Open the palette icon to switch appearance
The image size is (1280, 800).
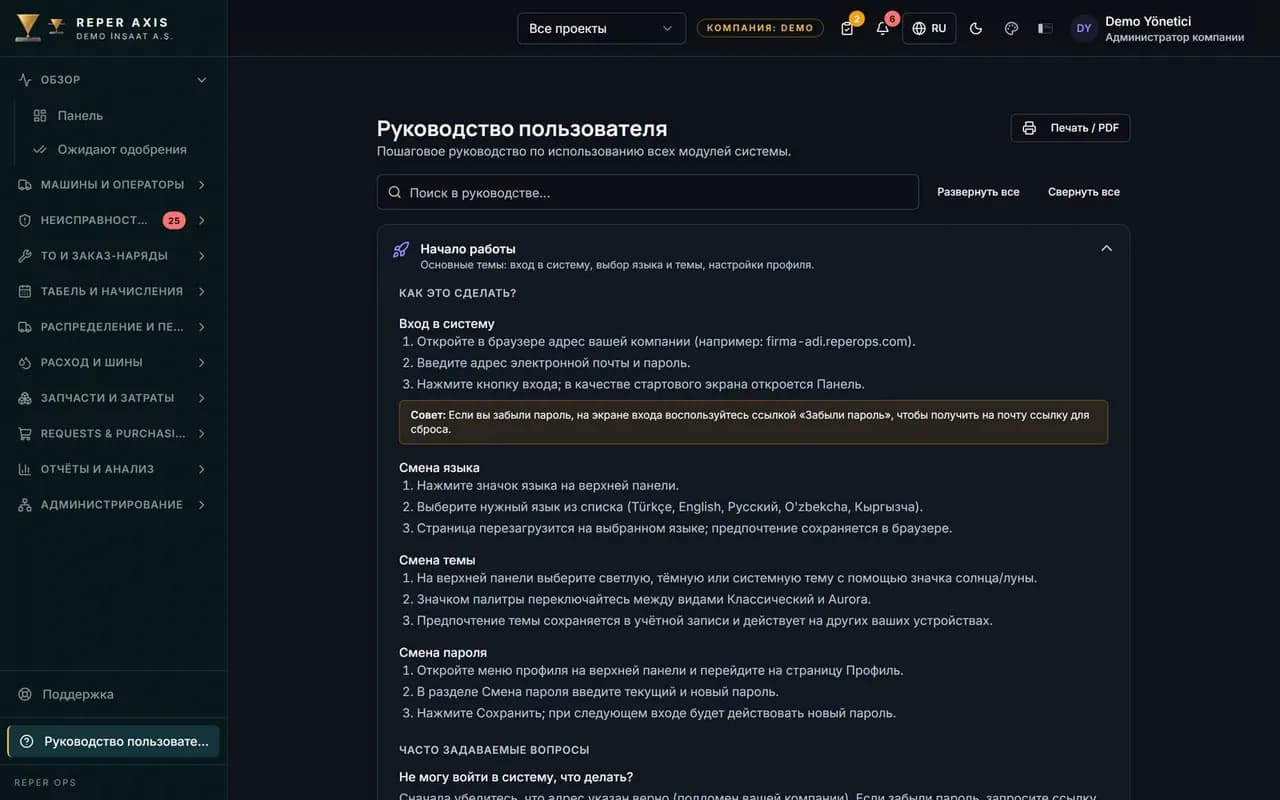click(1011, 28)
